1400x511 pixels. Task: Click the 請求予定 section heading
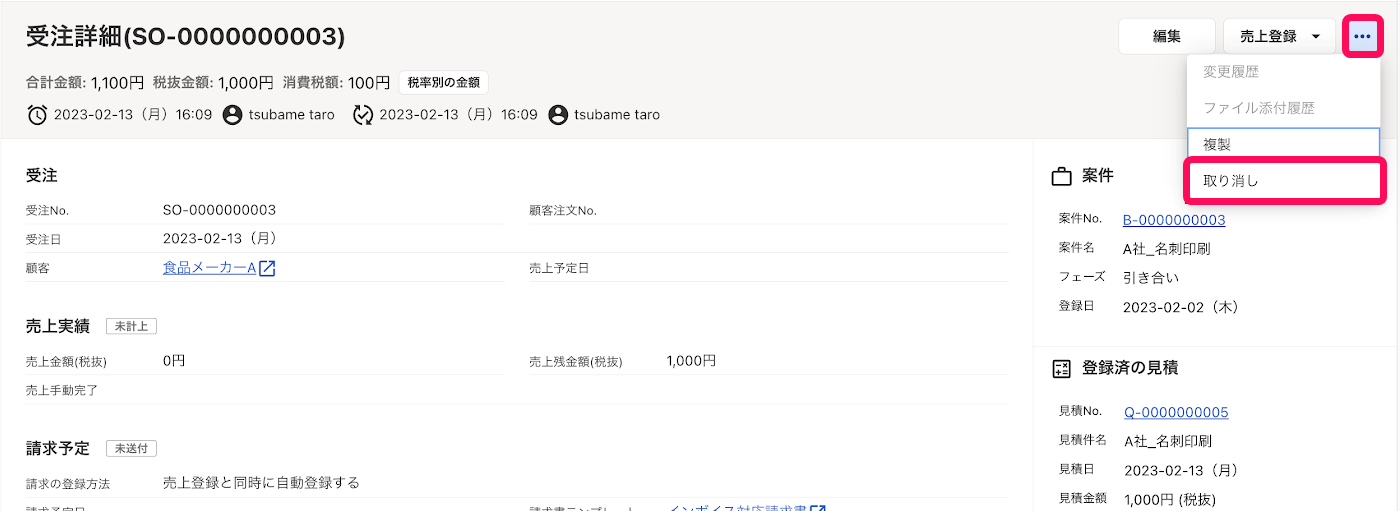(58, 449)
